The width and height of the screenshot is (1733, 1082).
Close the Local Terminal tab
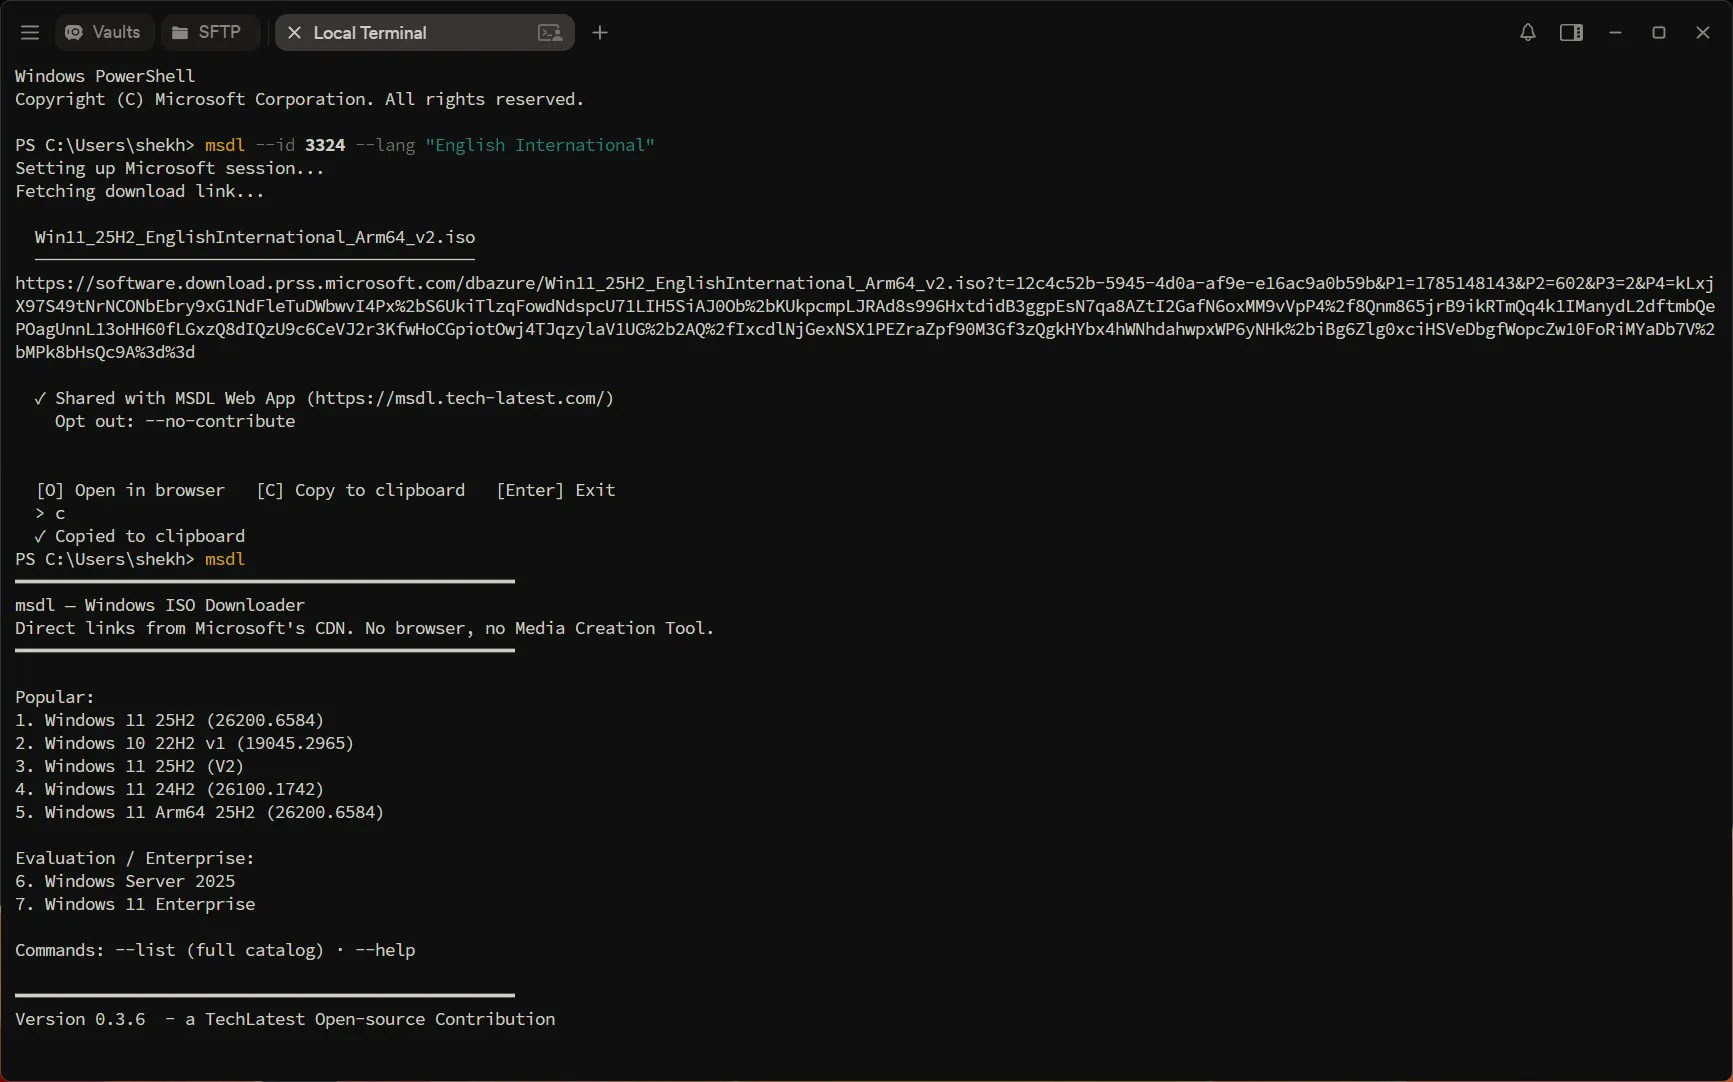point(294,33)
